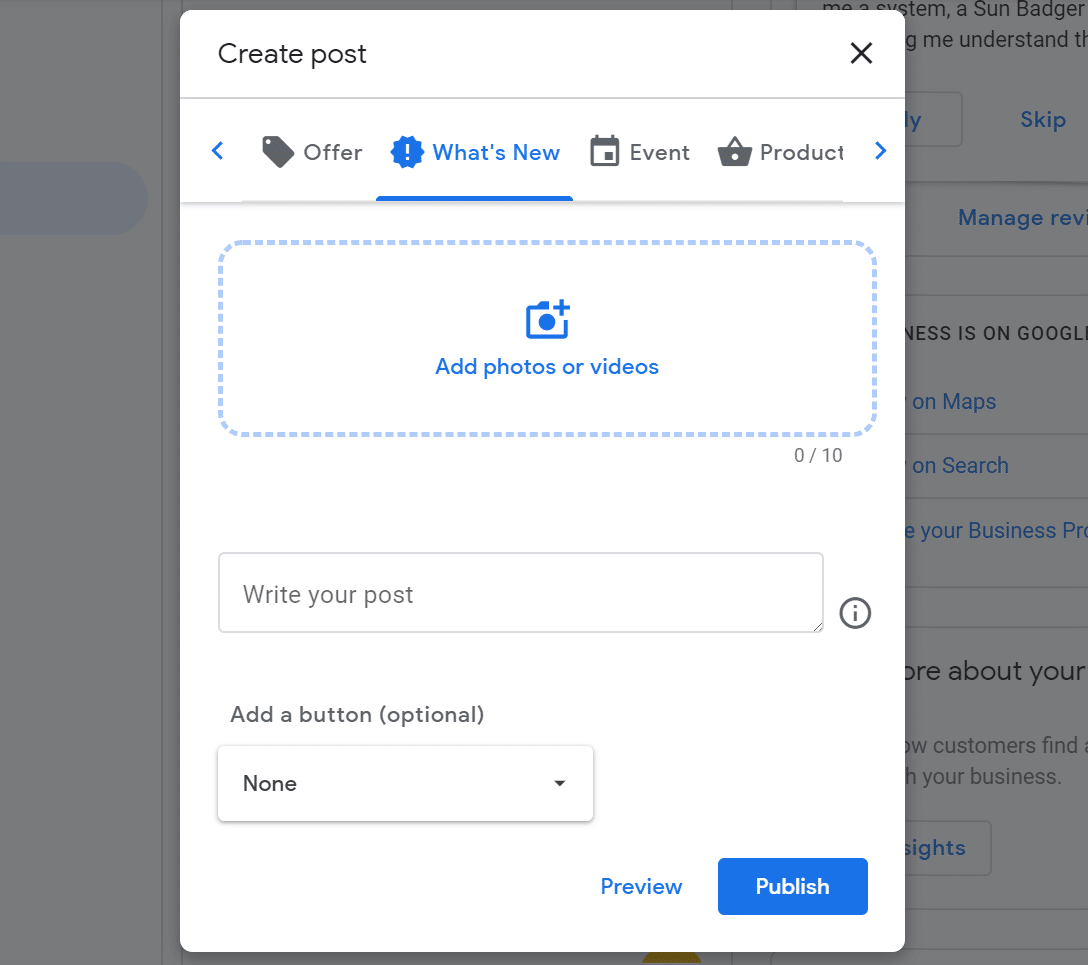
Task: Click the Write your post text field
Action: (x=520, y=592)
